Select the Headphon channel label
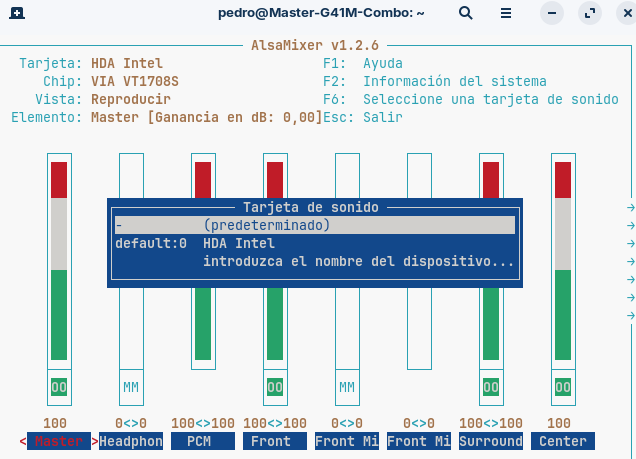The image size is (636, 459). (x=131, y=441)
